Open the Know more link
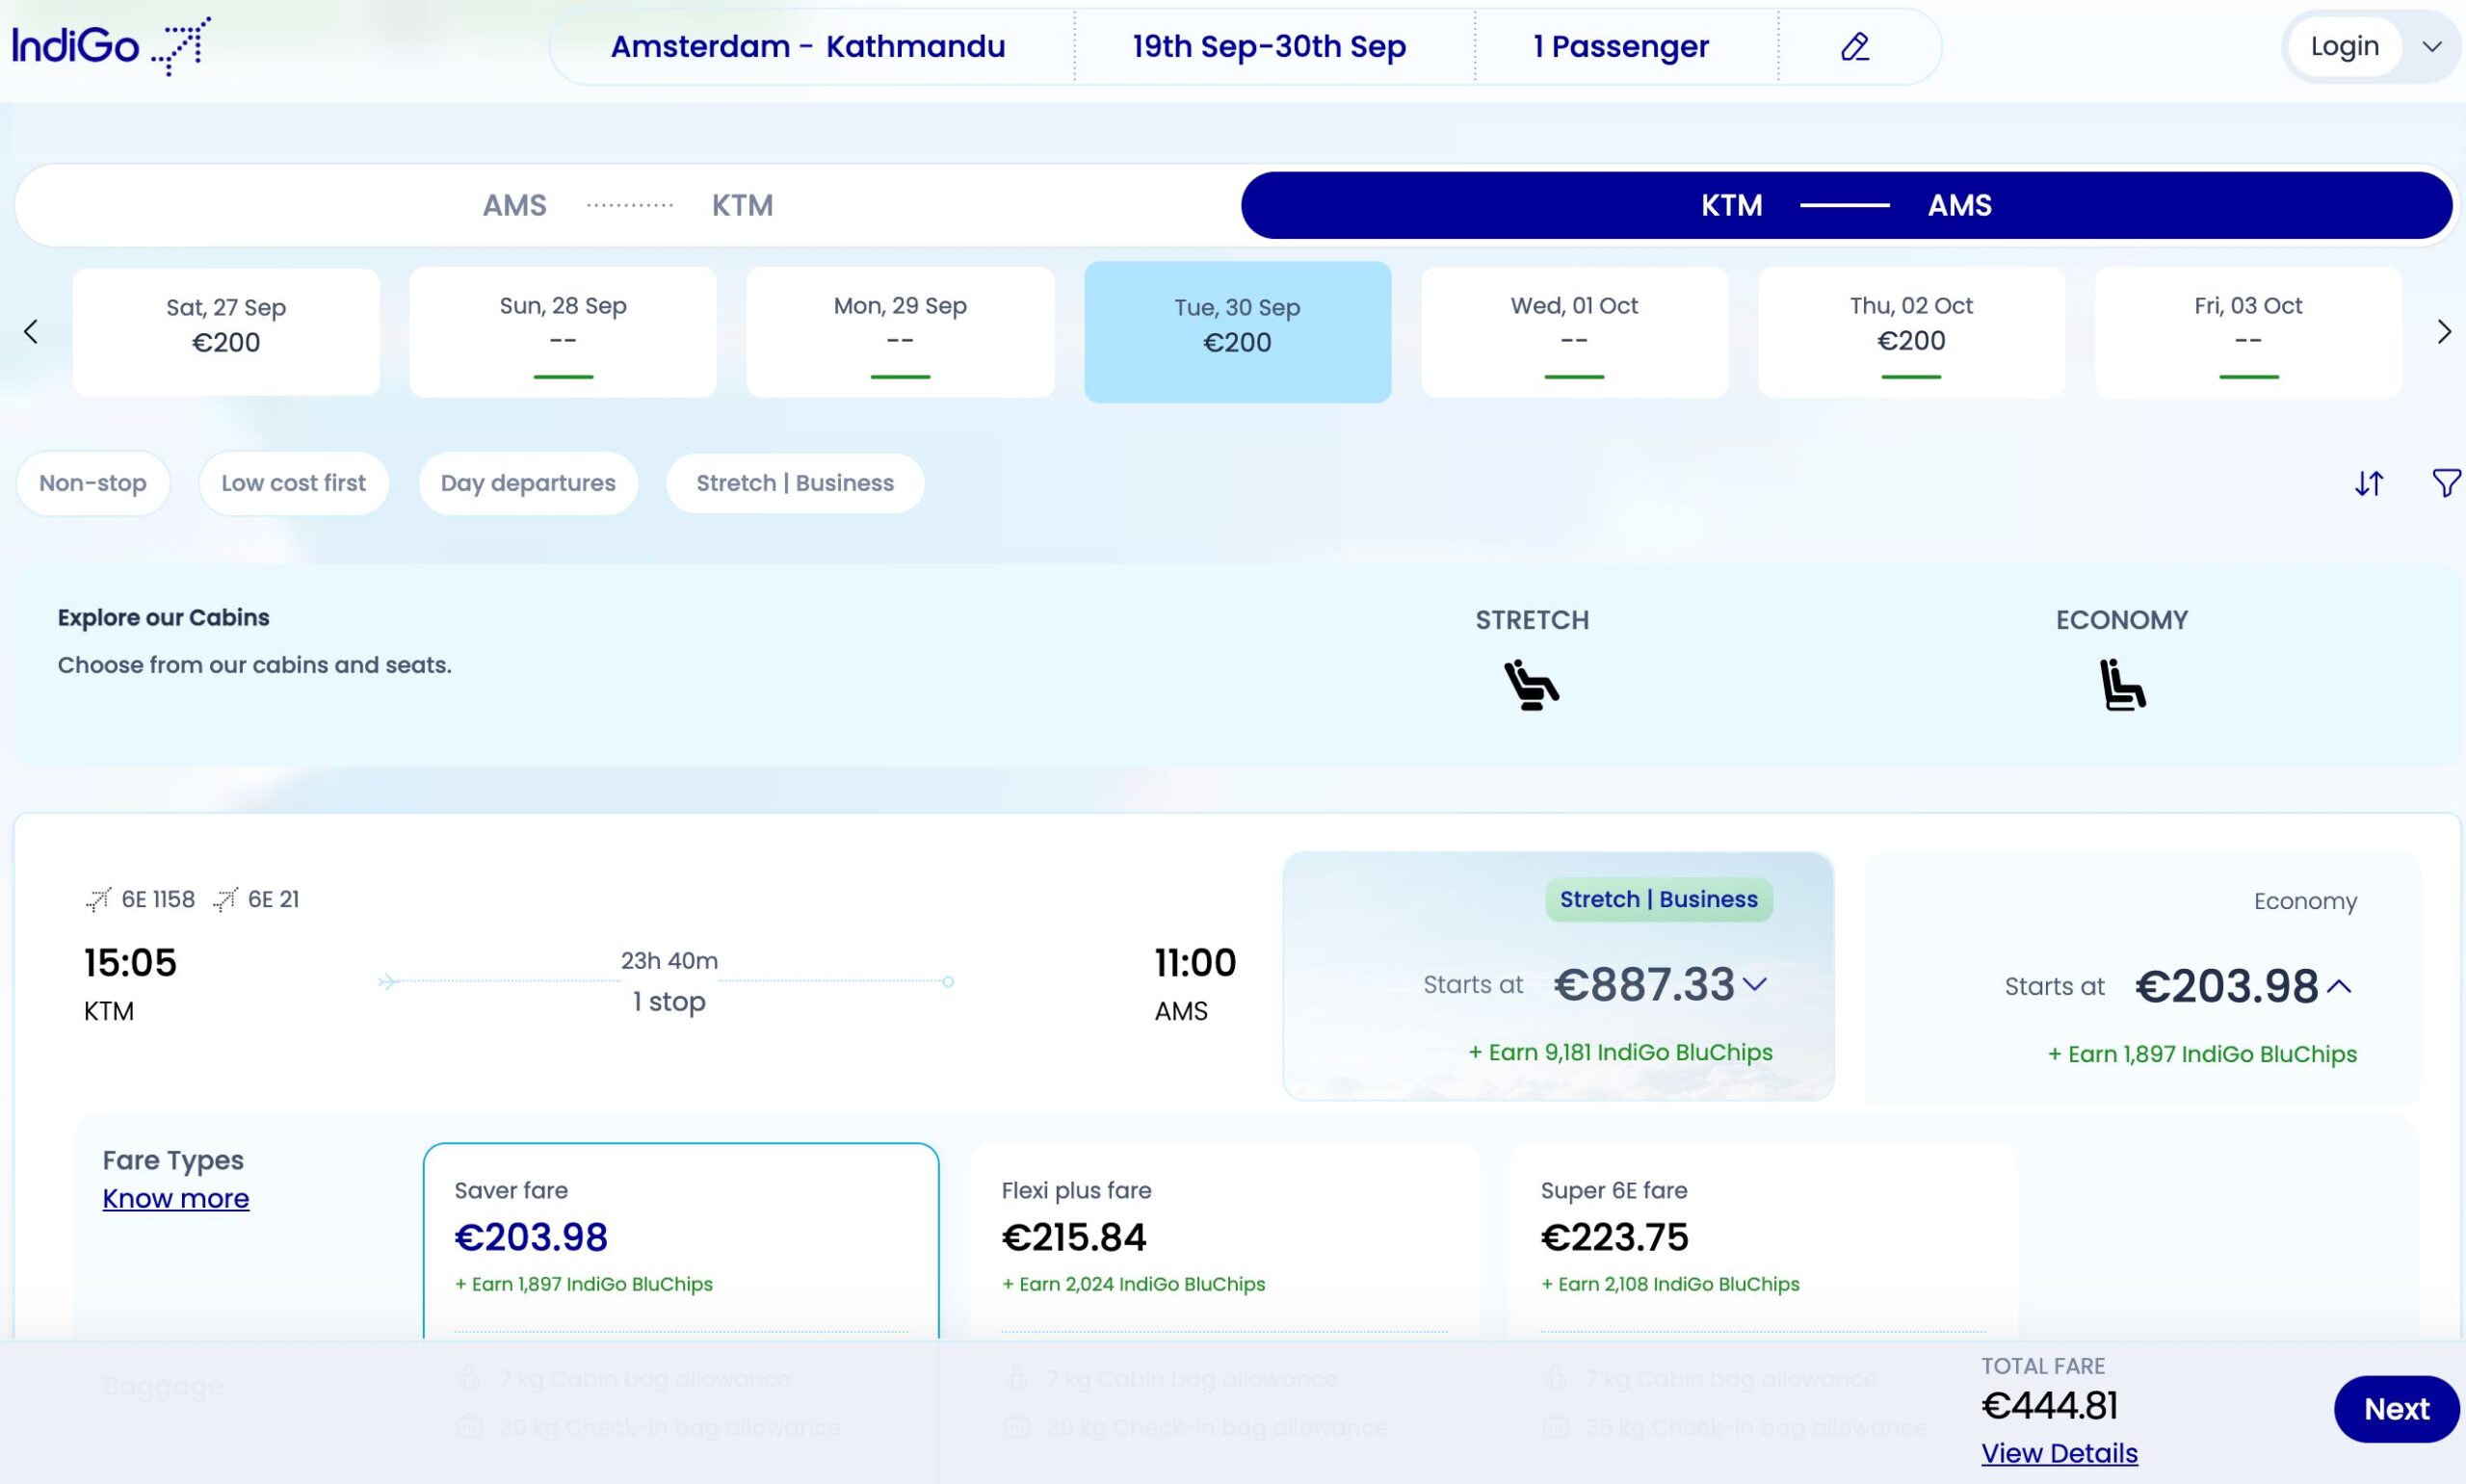Viewport: 2466px width, 1484px height. click(176, 1199)
